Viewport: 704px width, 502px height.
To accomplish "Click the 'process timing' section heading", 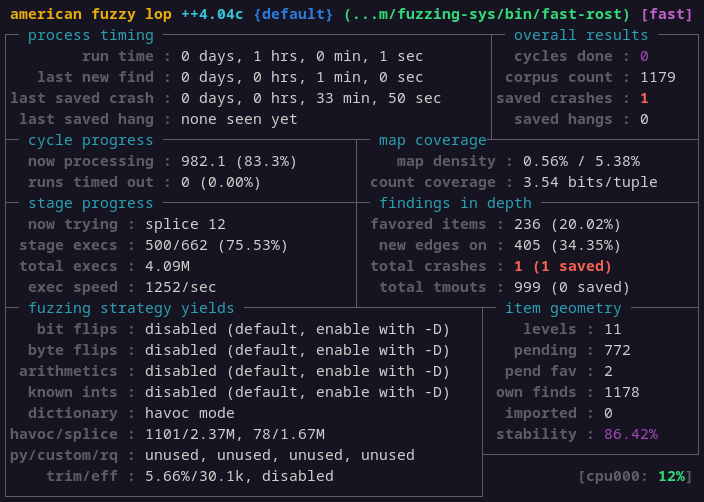I will pyautogui.click(x=91, y=35).
